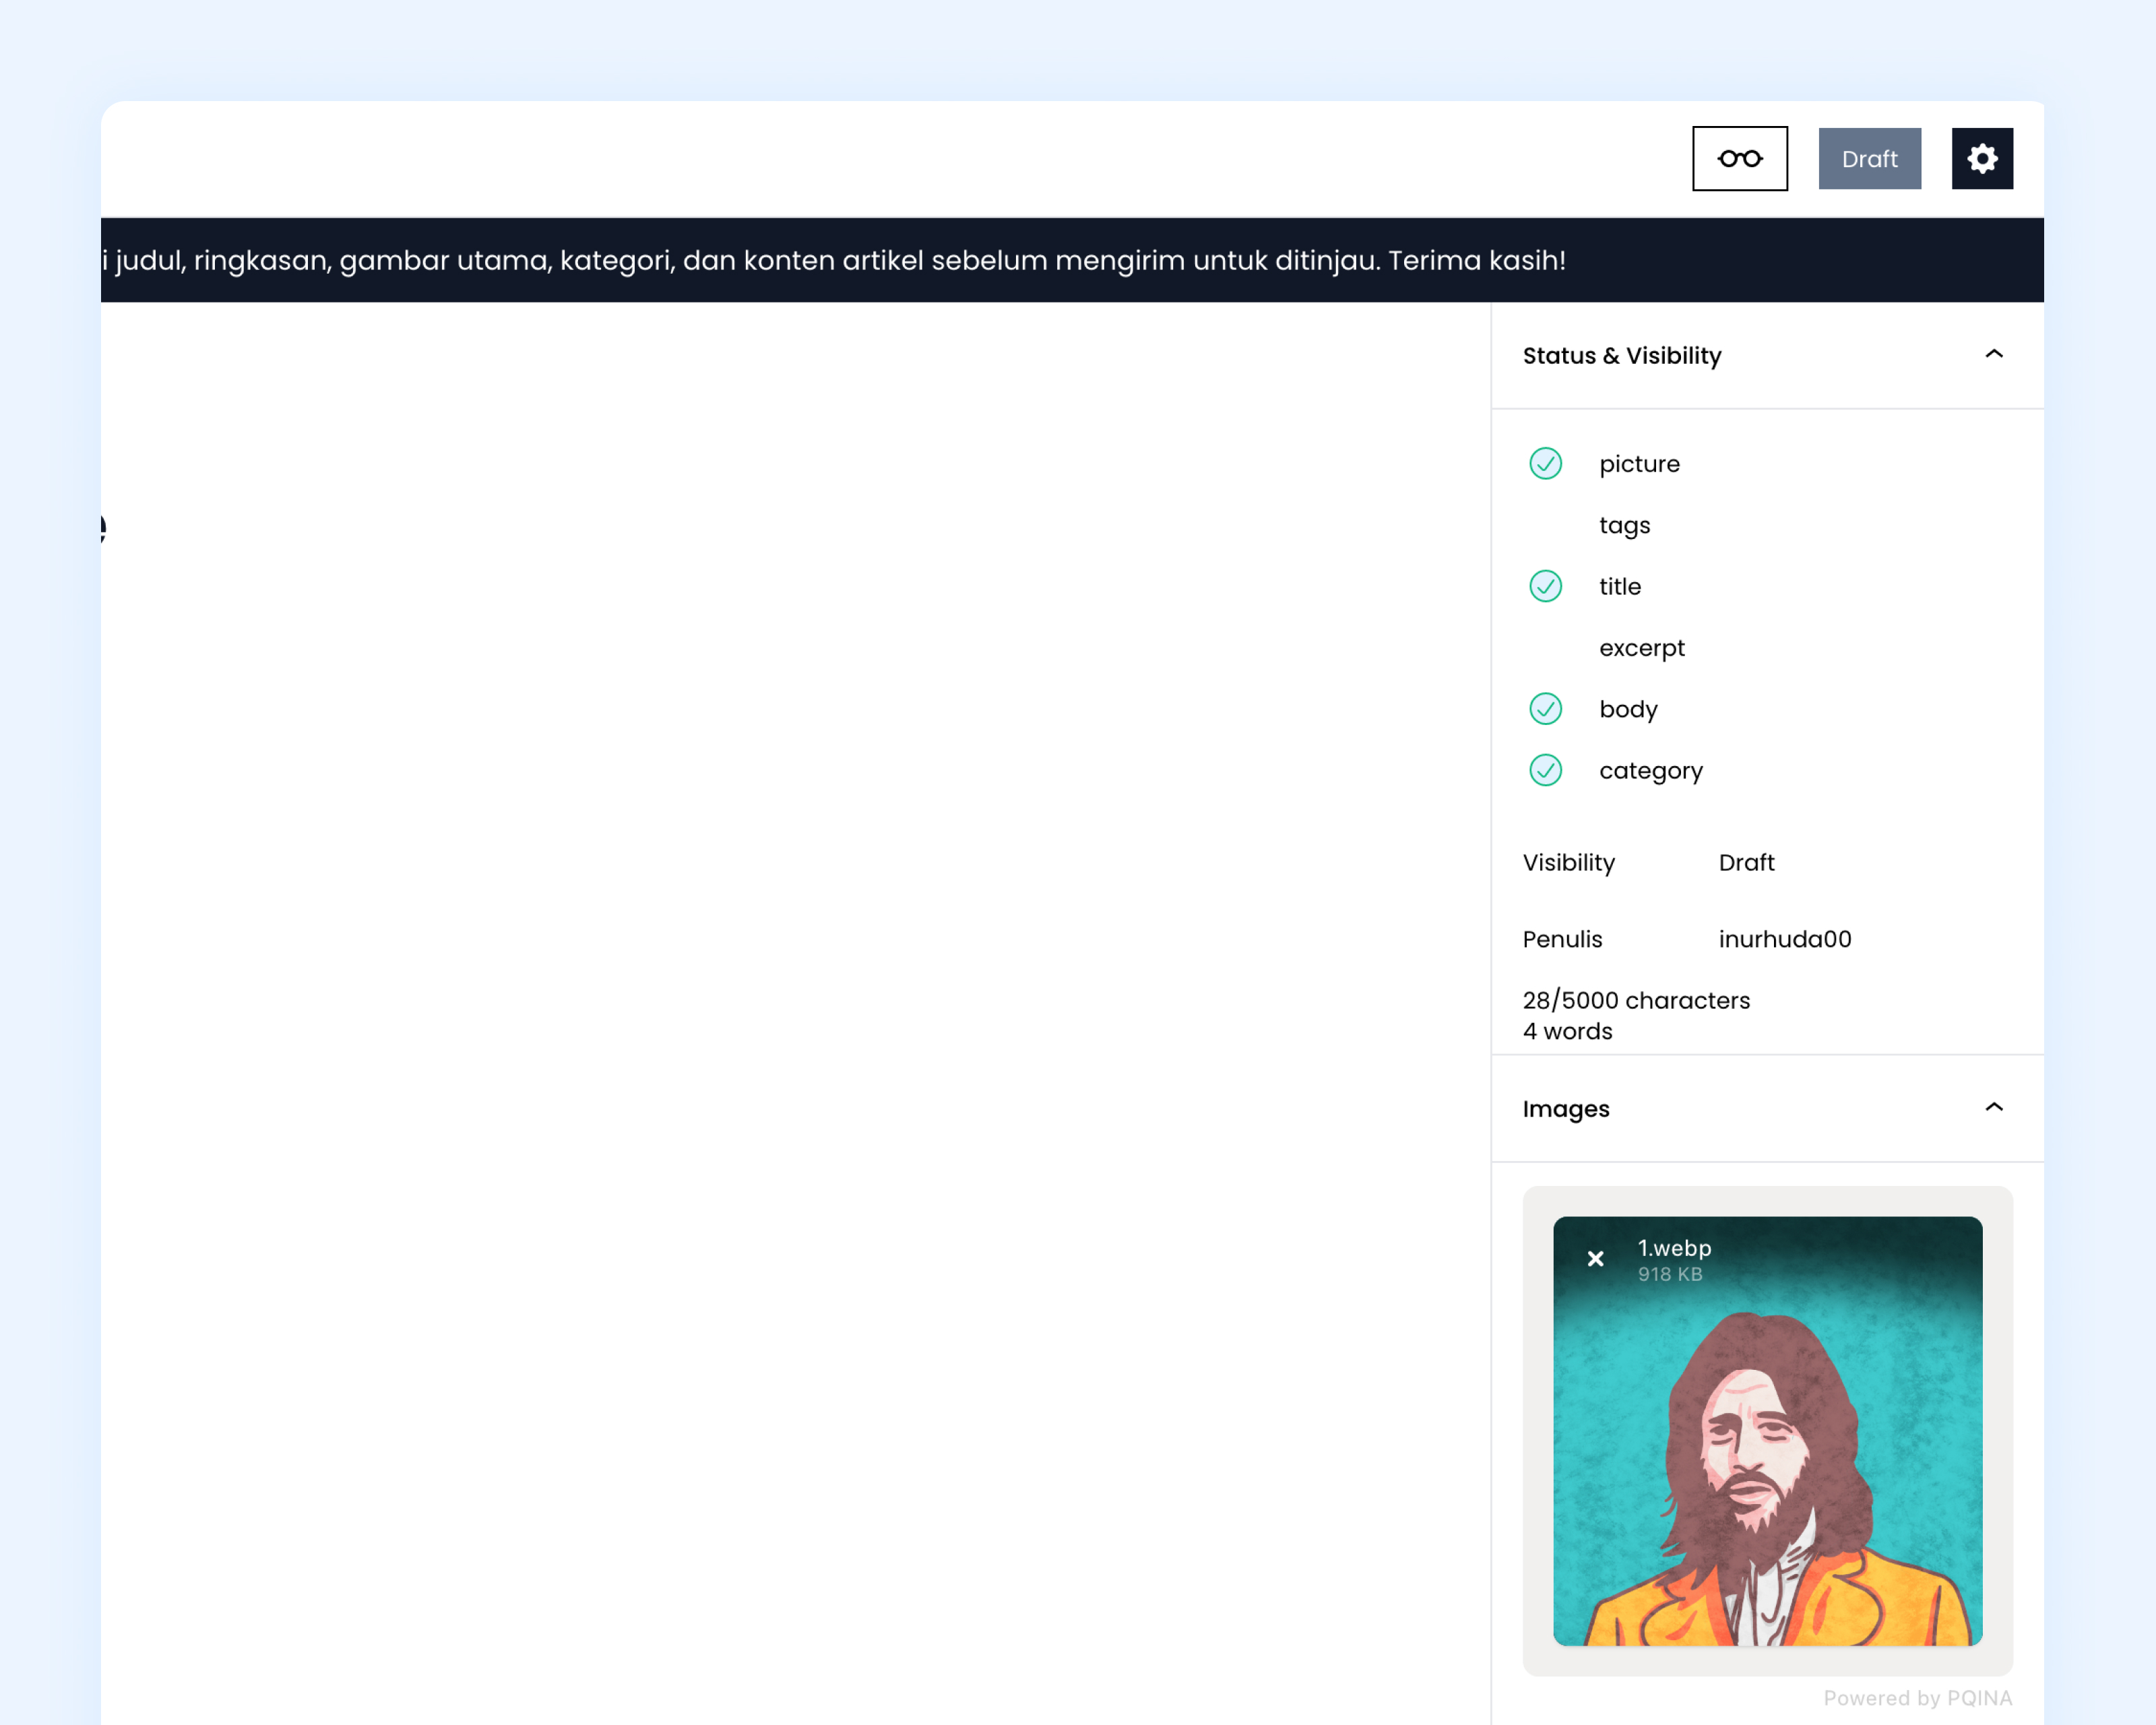
Task: Click on the tags field label
Action: [1622, 524]
